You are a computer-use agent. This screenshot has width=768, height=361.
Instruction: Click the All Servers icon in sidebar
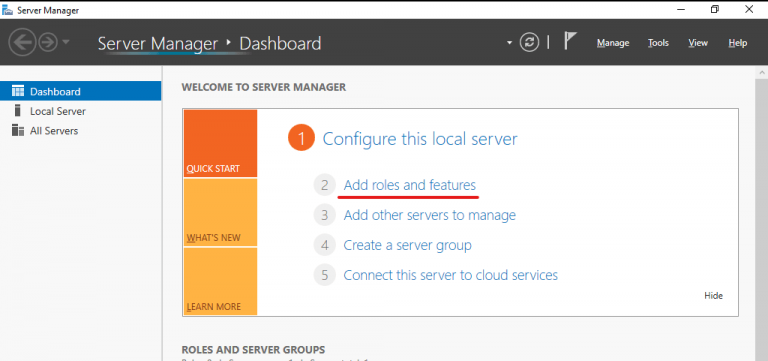point(18,130)
